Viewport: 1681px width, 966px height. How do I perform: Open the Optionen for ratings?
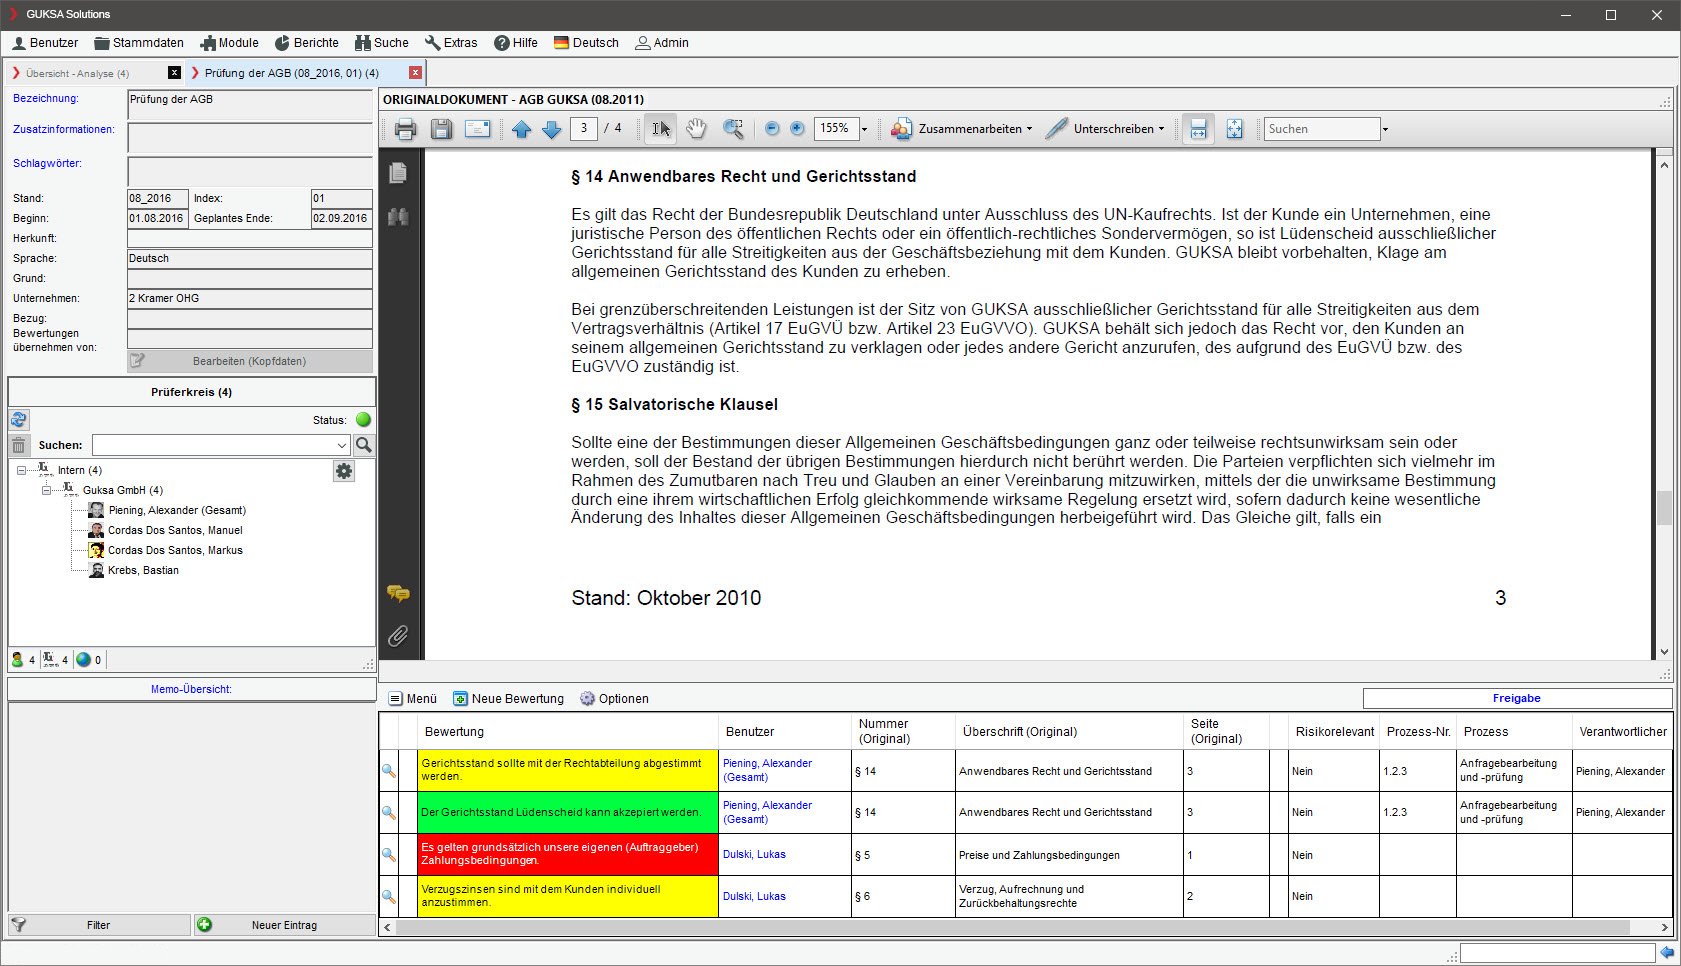click(614, 699)
